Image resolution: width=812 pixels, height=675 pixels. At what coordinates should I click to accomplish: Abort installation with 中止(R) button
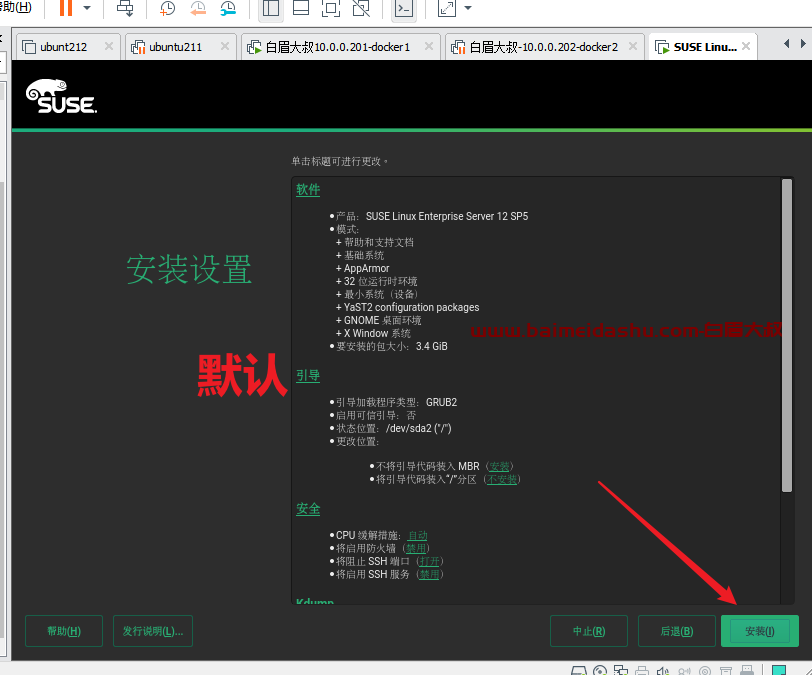tap(589, 631)
